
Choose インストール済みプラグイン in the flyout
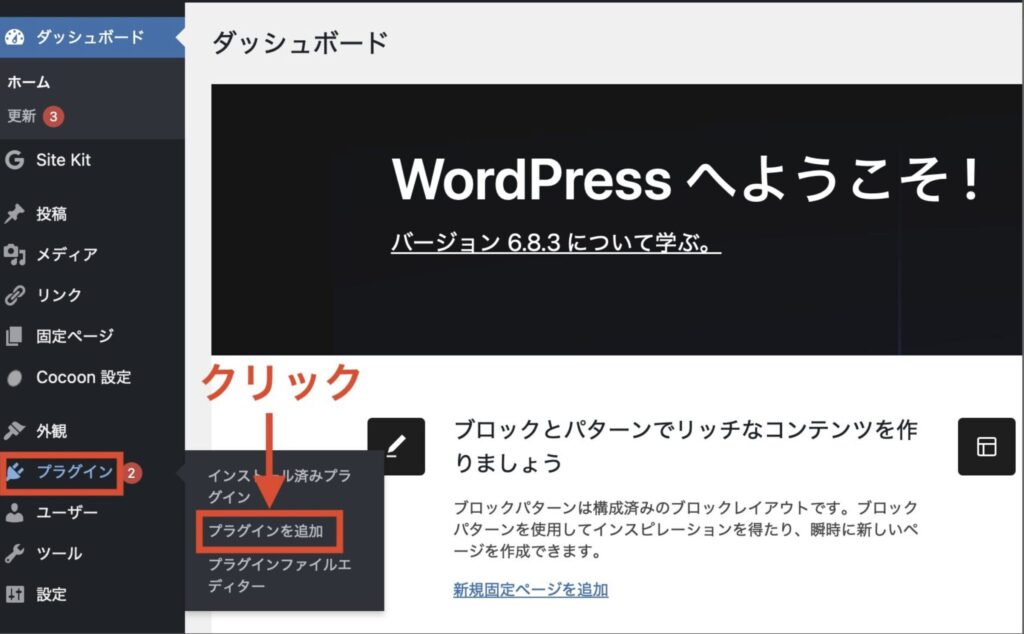click(x=278, y=485)
